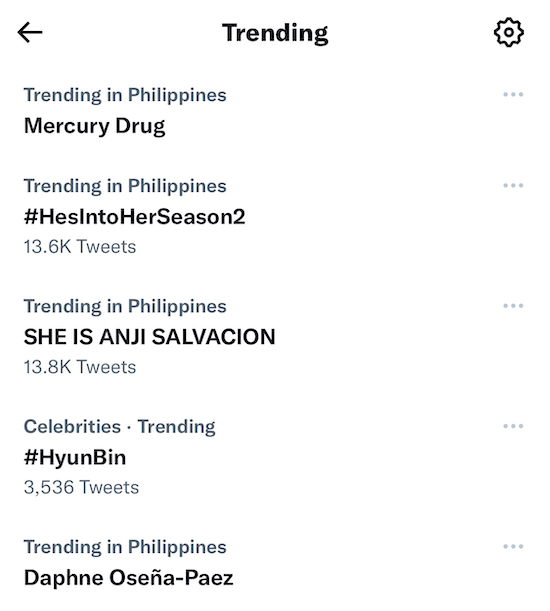Open the Mercury Drug trending topic
The width and height of the screenshot is (550, 611).
pos(94,127)
